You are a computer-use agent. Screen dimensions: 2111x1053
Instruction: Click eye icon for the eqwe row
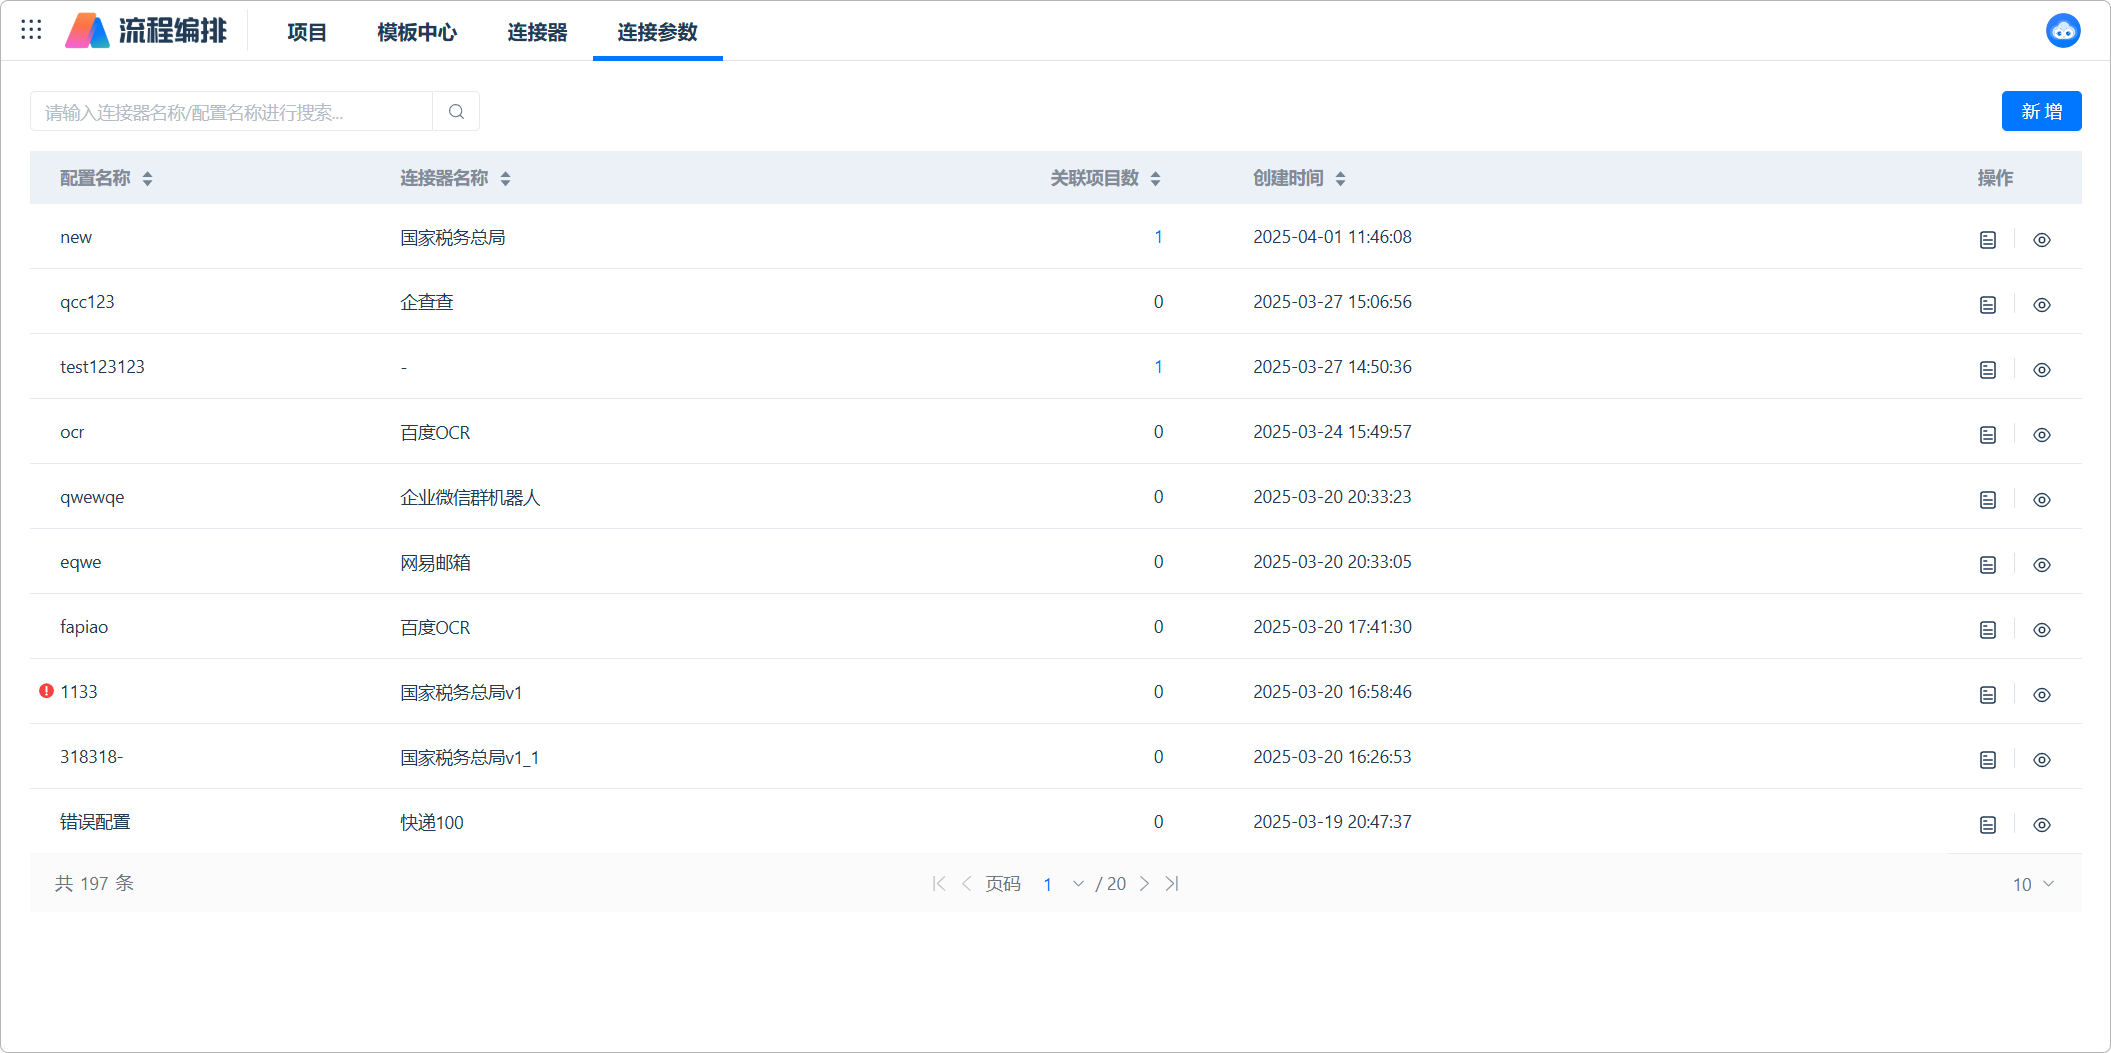2041,565
